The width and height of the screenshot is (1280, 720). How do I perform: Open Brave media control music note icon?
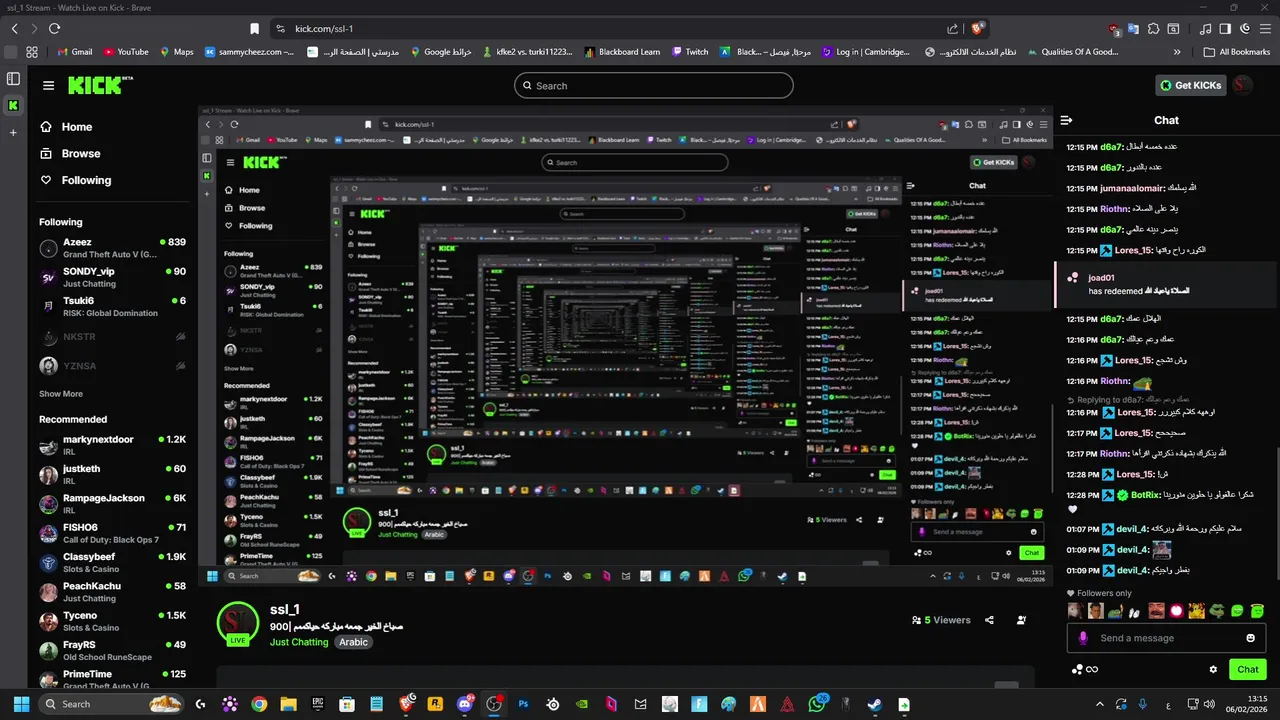(x=1206, y=29)
